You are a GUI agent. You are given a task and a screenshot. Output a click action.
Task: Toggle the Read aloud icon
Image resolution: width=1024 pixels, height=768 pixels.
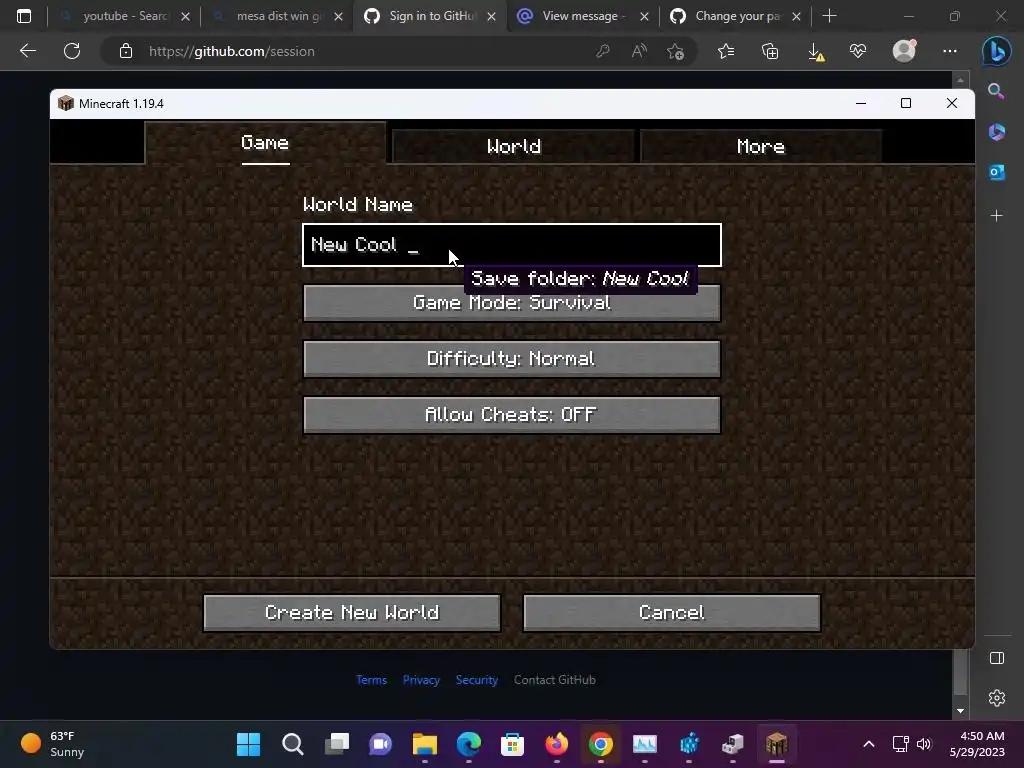click(x=639, y=51)
